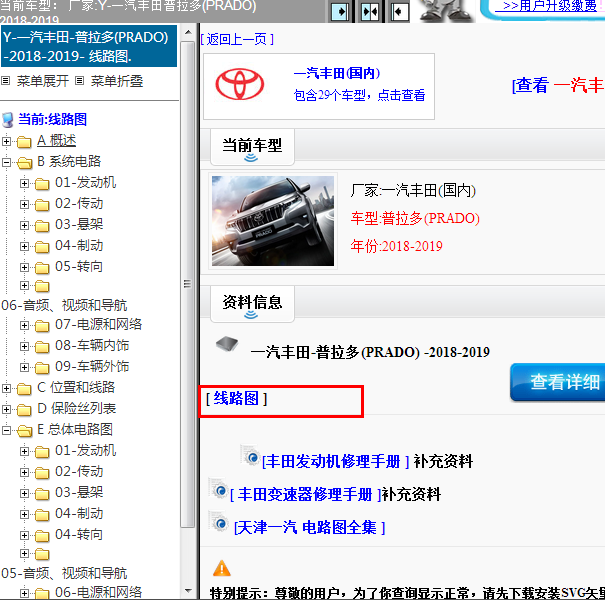Click the gray book icon beside 一汽丰田-普拉多
Screen dimensions: 605x600
click(x=227, y=343)
